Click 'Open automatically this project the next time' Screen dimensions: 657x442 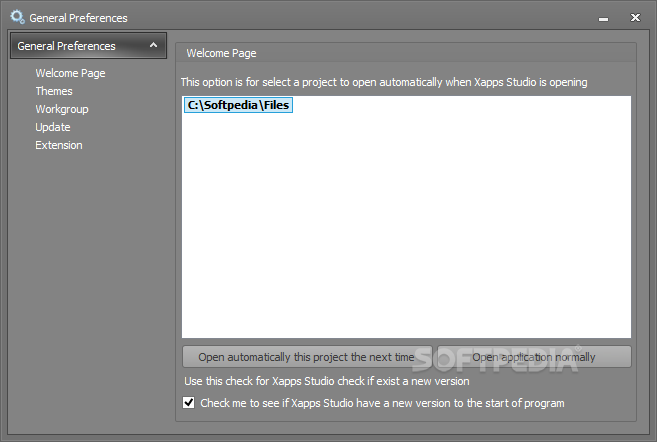307,357
